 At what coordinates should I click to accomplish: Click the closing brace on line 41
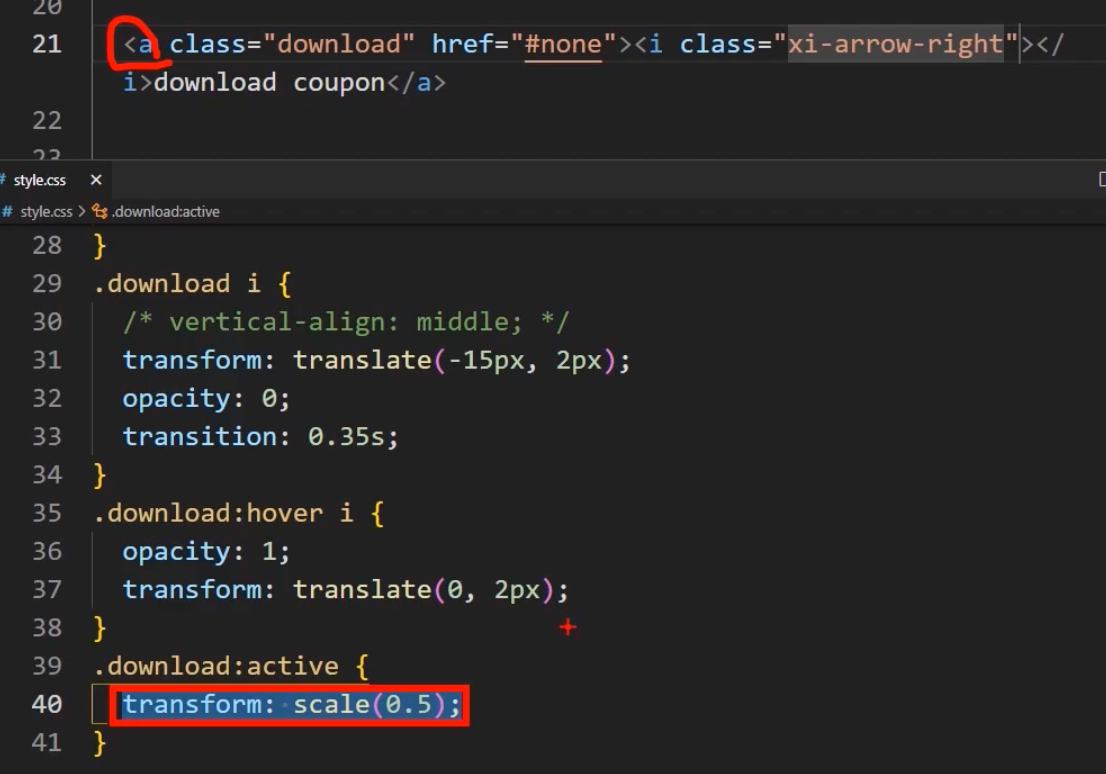99,743
